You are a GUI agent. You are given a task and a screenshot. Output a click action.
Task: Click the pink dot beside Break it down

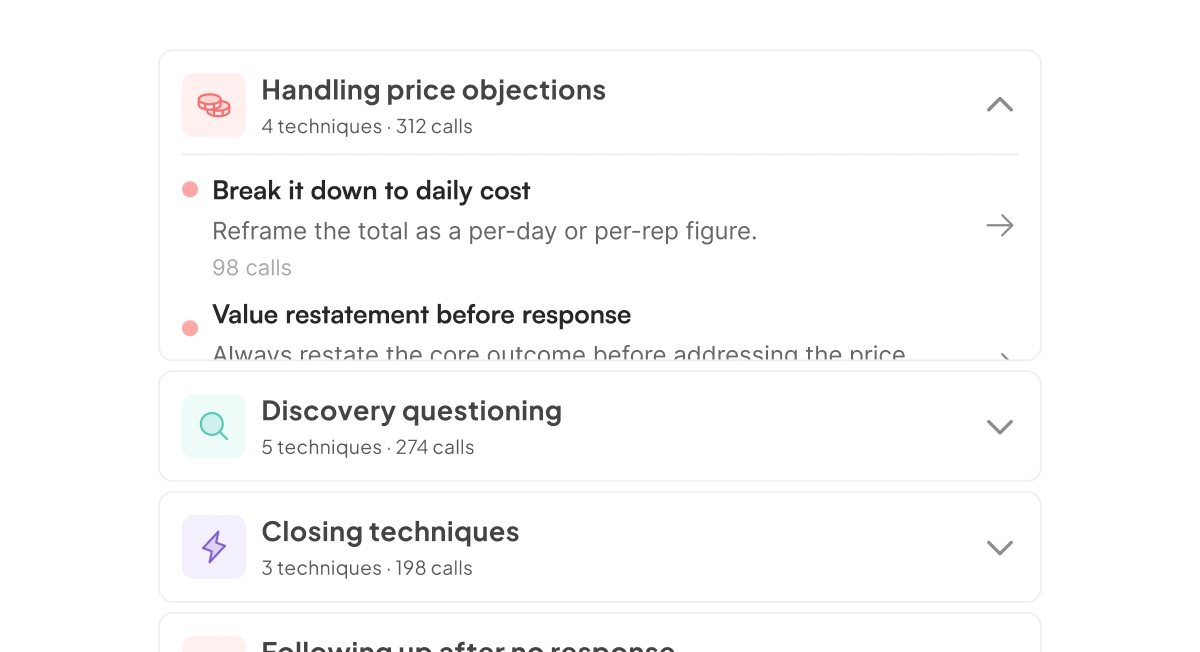pyautogui.click(x=190, y=190)
